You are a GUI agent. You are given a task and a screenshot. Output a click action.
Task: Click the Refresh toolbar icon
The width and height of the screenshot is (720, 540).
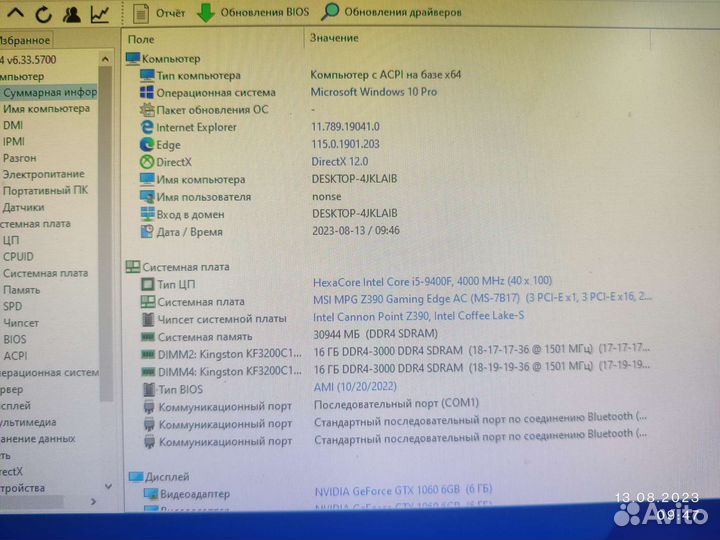(44, 14)
